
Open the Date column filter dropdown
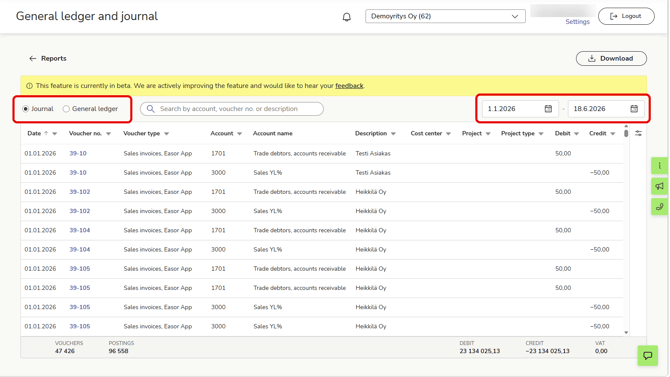point(55,134)
